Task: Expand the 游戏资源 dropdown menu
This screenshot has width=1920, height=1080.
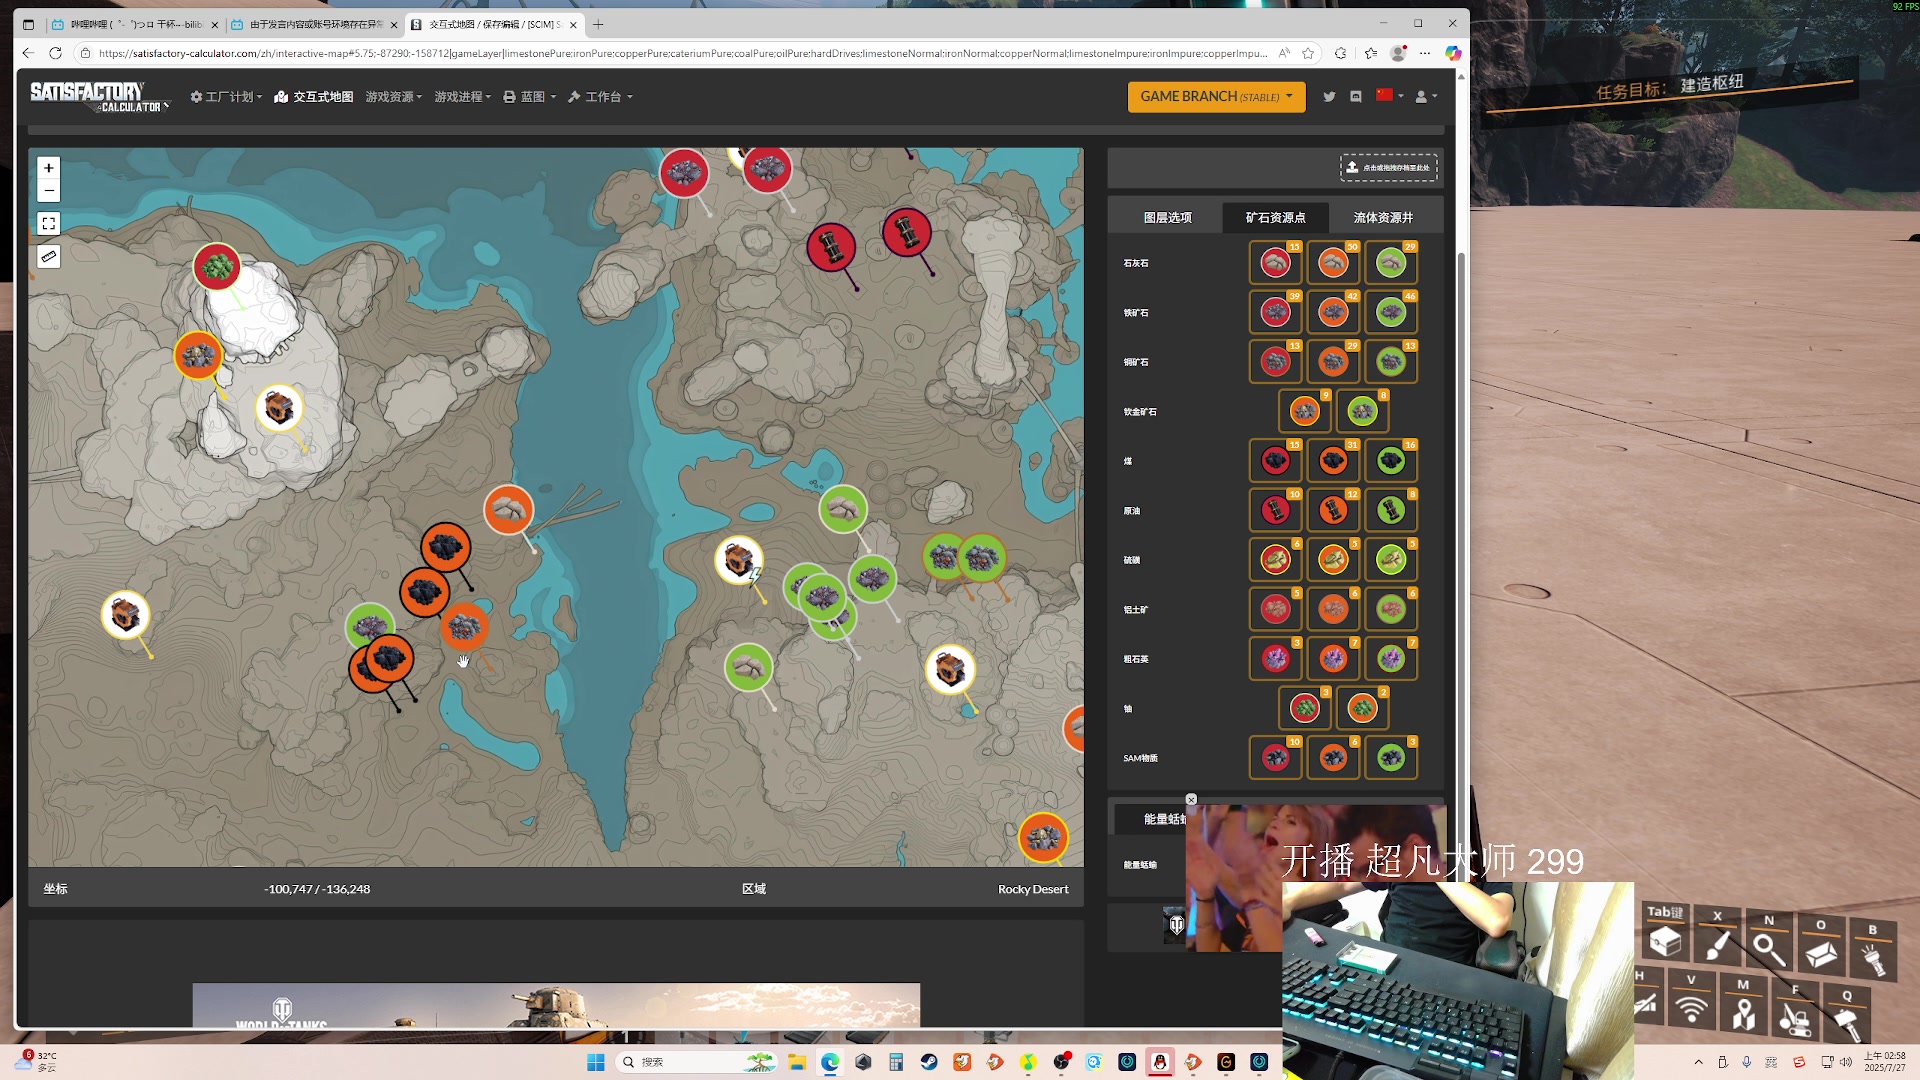Action: pyautogui.click(x=394, y=97)
